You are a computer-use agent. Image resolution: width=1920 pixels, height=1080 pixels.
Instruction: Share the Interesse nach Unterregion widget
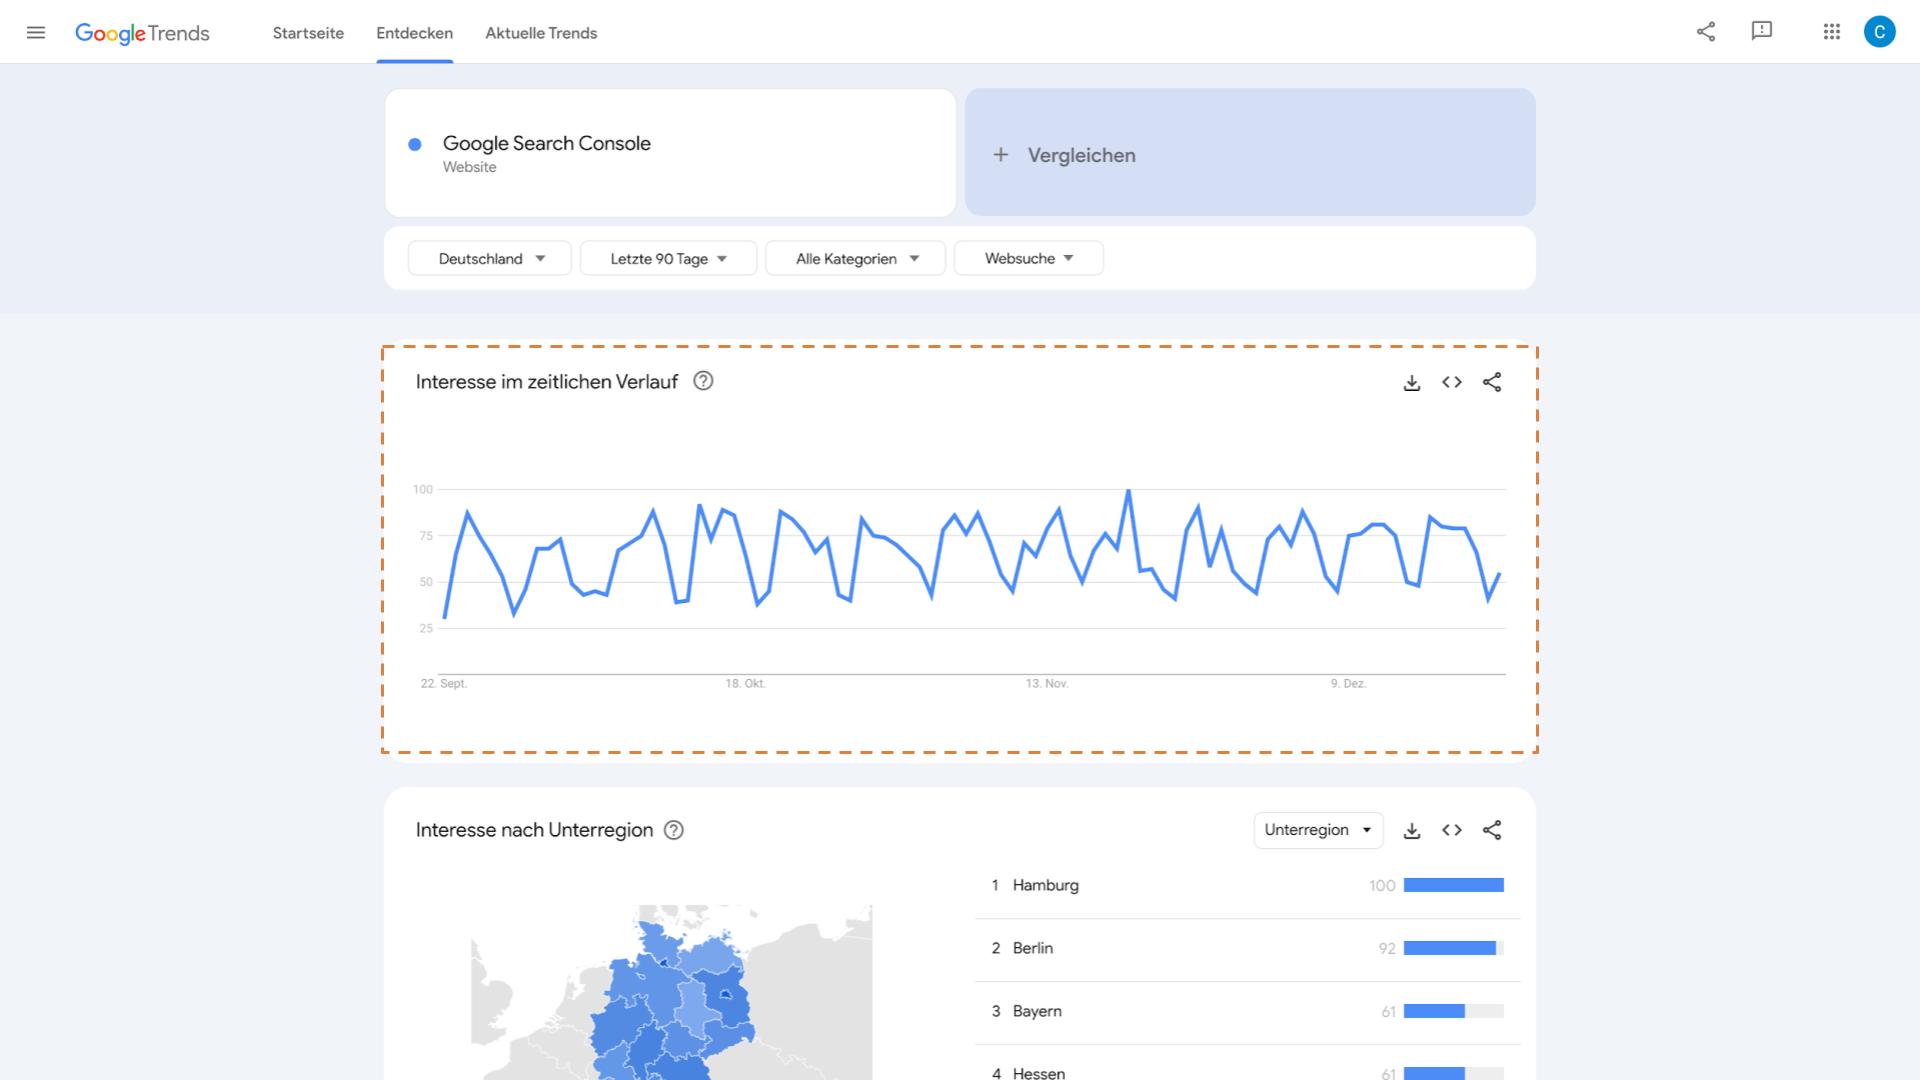pos(1492,830)
